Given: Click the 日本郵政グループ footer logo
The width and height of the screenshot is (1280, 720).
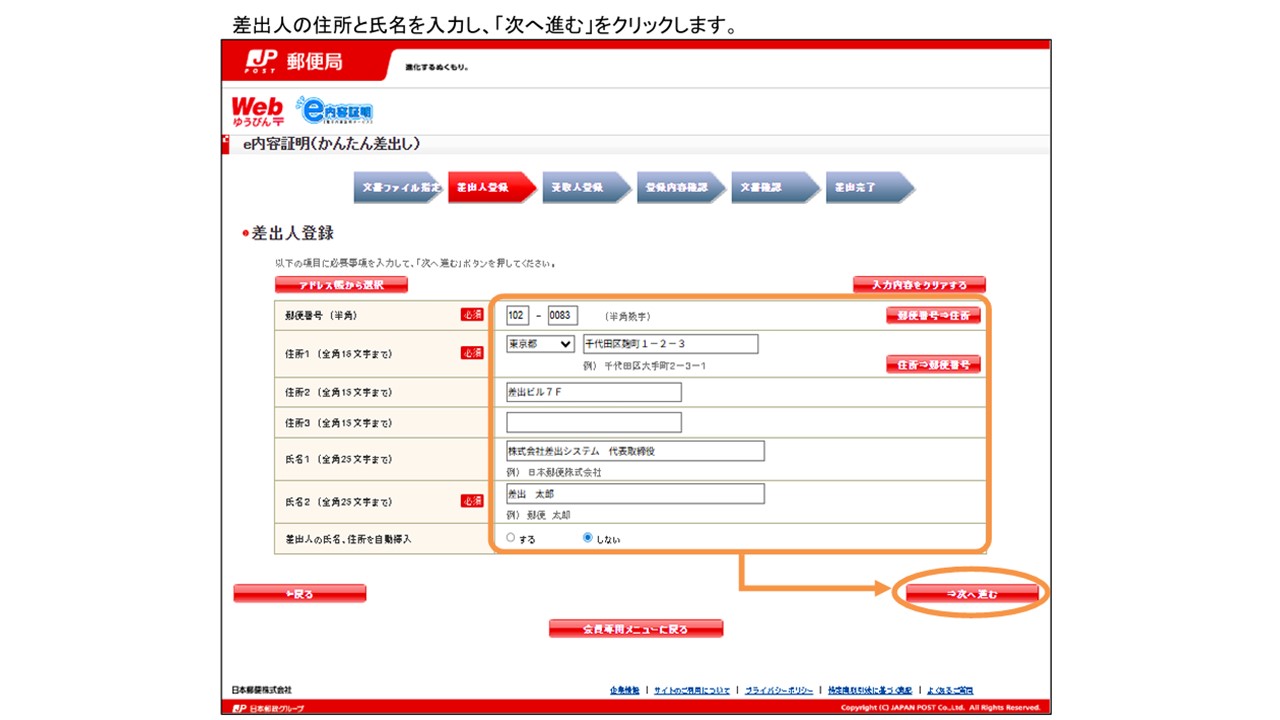Looking at the screenshot, I should pyautogui.click(x=268, y=708).
